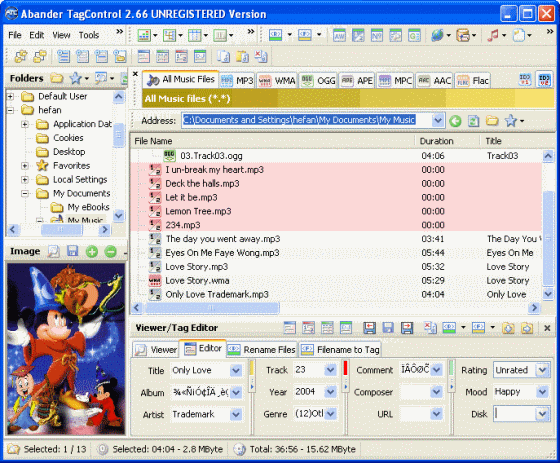
Task: Switch to the MP3 filter tab
Action: pos(237,81)
